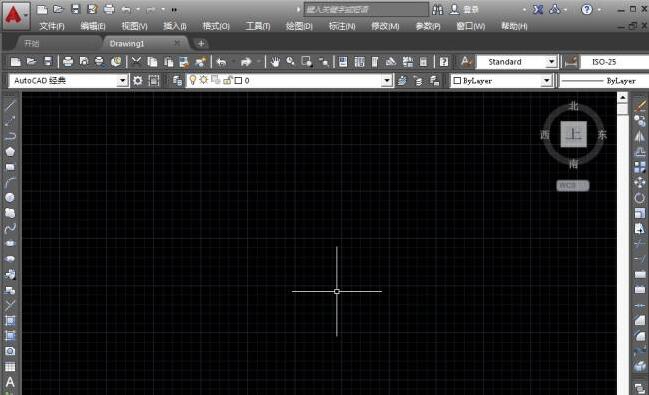Open the 标注(N) menu

(342, 26)
